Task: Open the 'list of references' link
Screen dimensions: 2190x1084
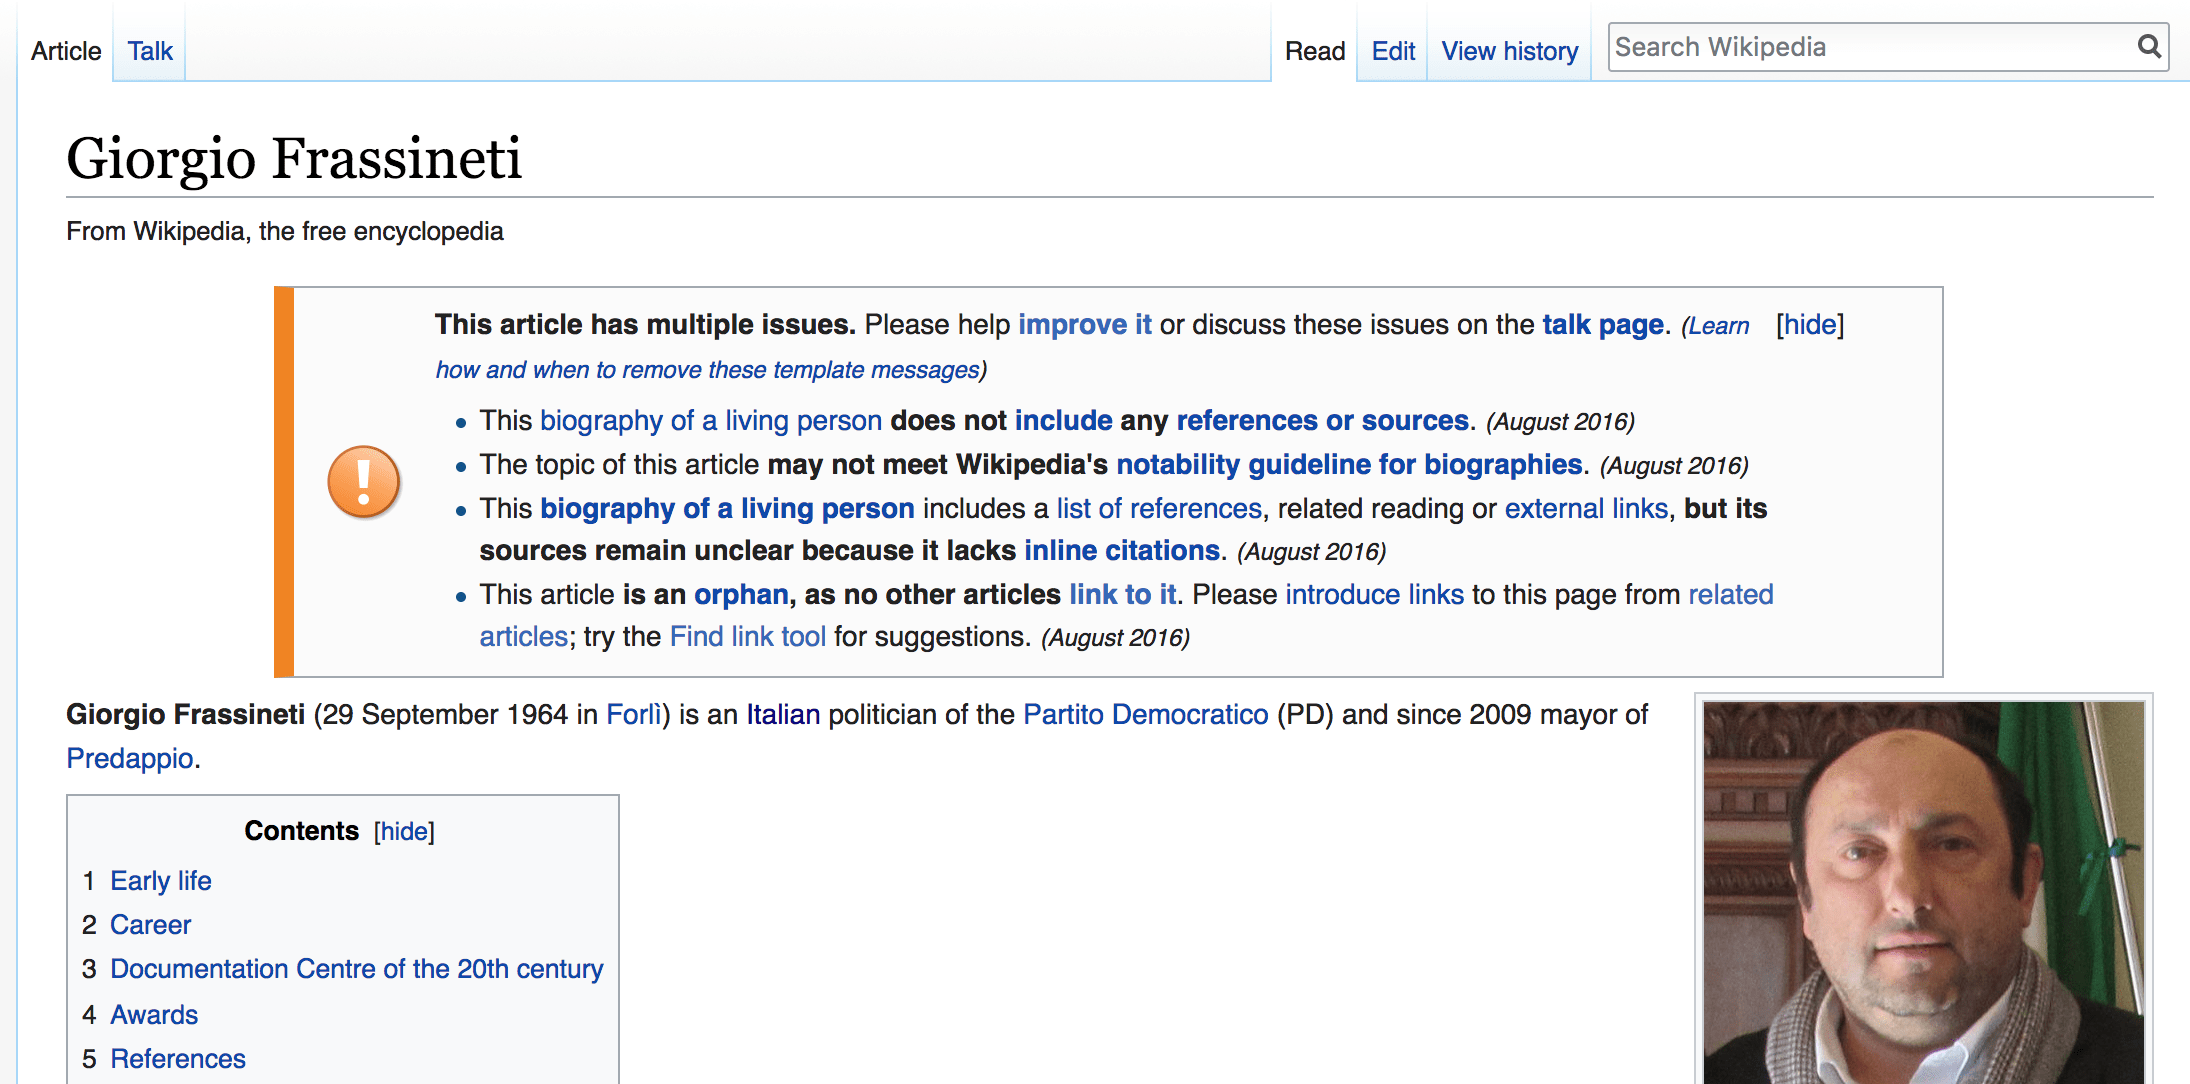Action: tap(1159, 509)
